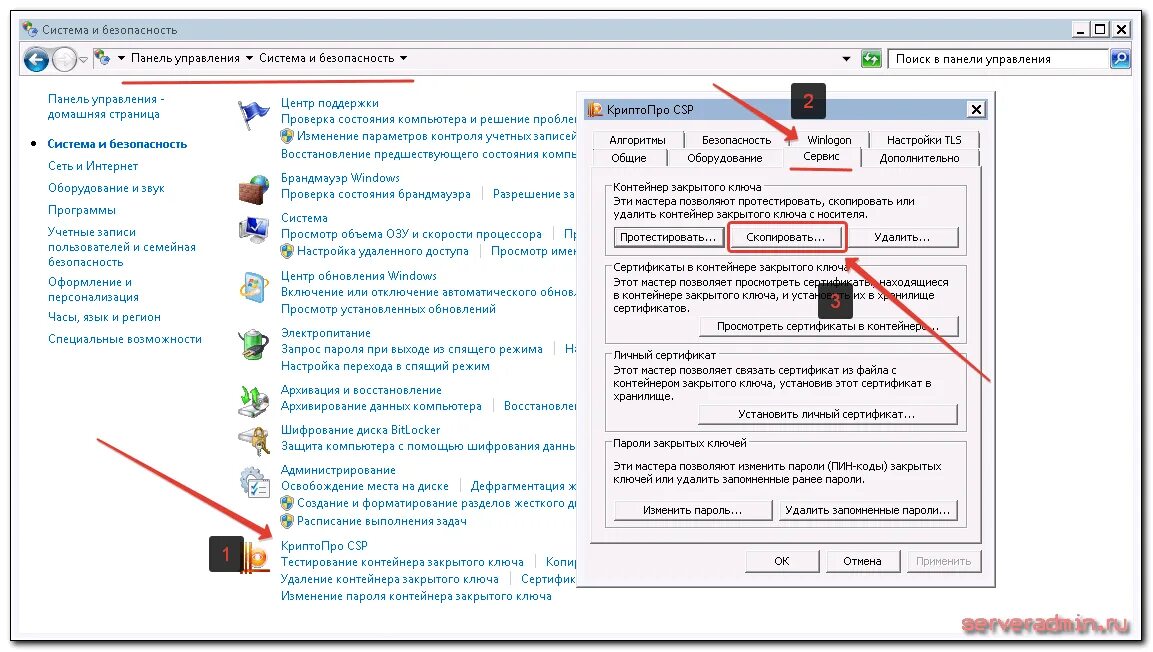Switch to the Алгоритмы tab
Viewport: 1153px width, 652px height.
coord(638,140)
